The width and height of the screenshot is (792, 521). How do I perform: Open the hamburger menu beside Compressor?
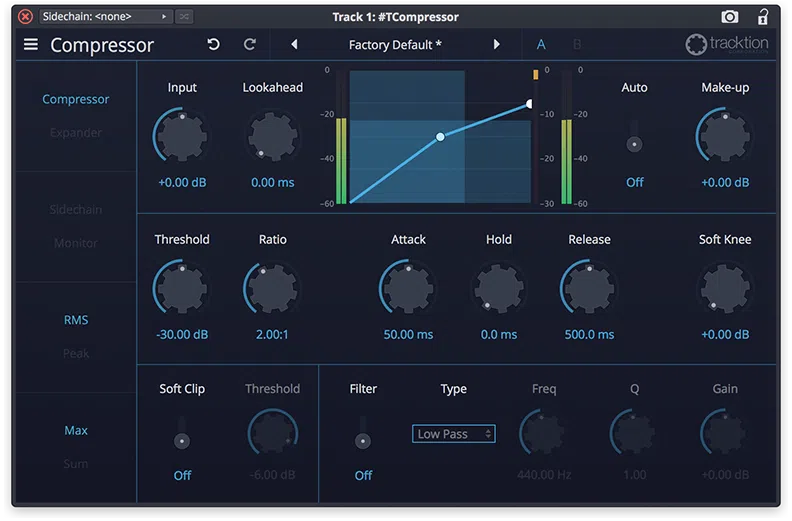[31, 44]
